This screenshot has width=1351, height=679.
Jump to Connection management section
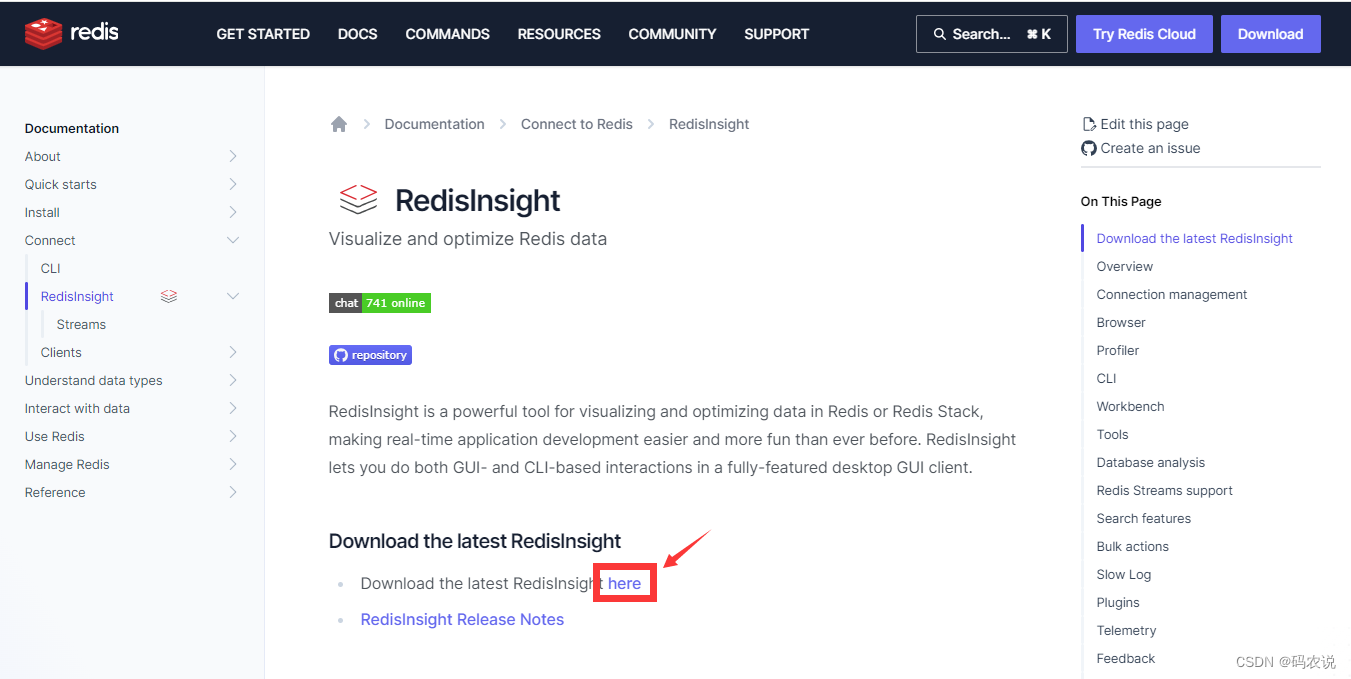(1172, 294)
